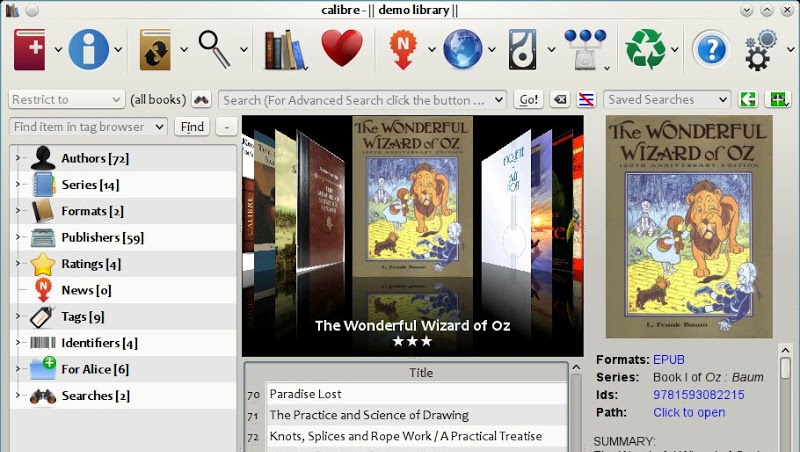Select The Practice and Science of Drawing row
Viewport: 800px width, 452px height.
(416, 415)
